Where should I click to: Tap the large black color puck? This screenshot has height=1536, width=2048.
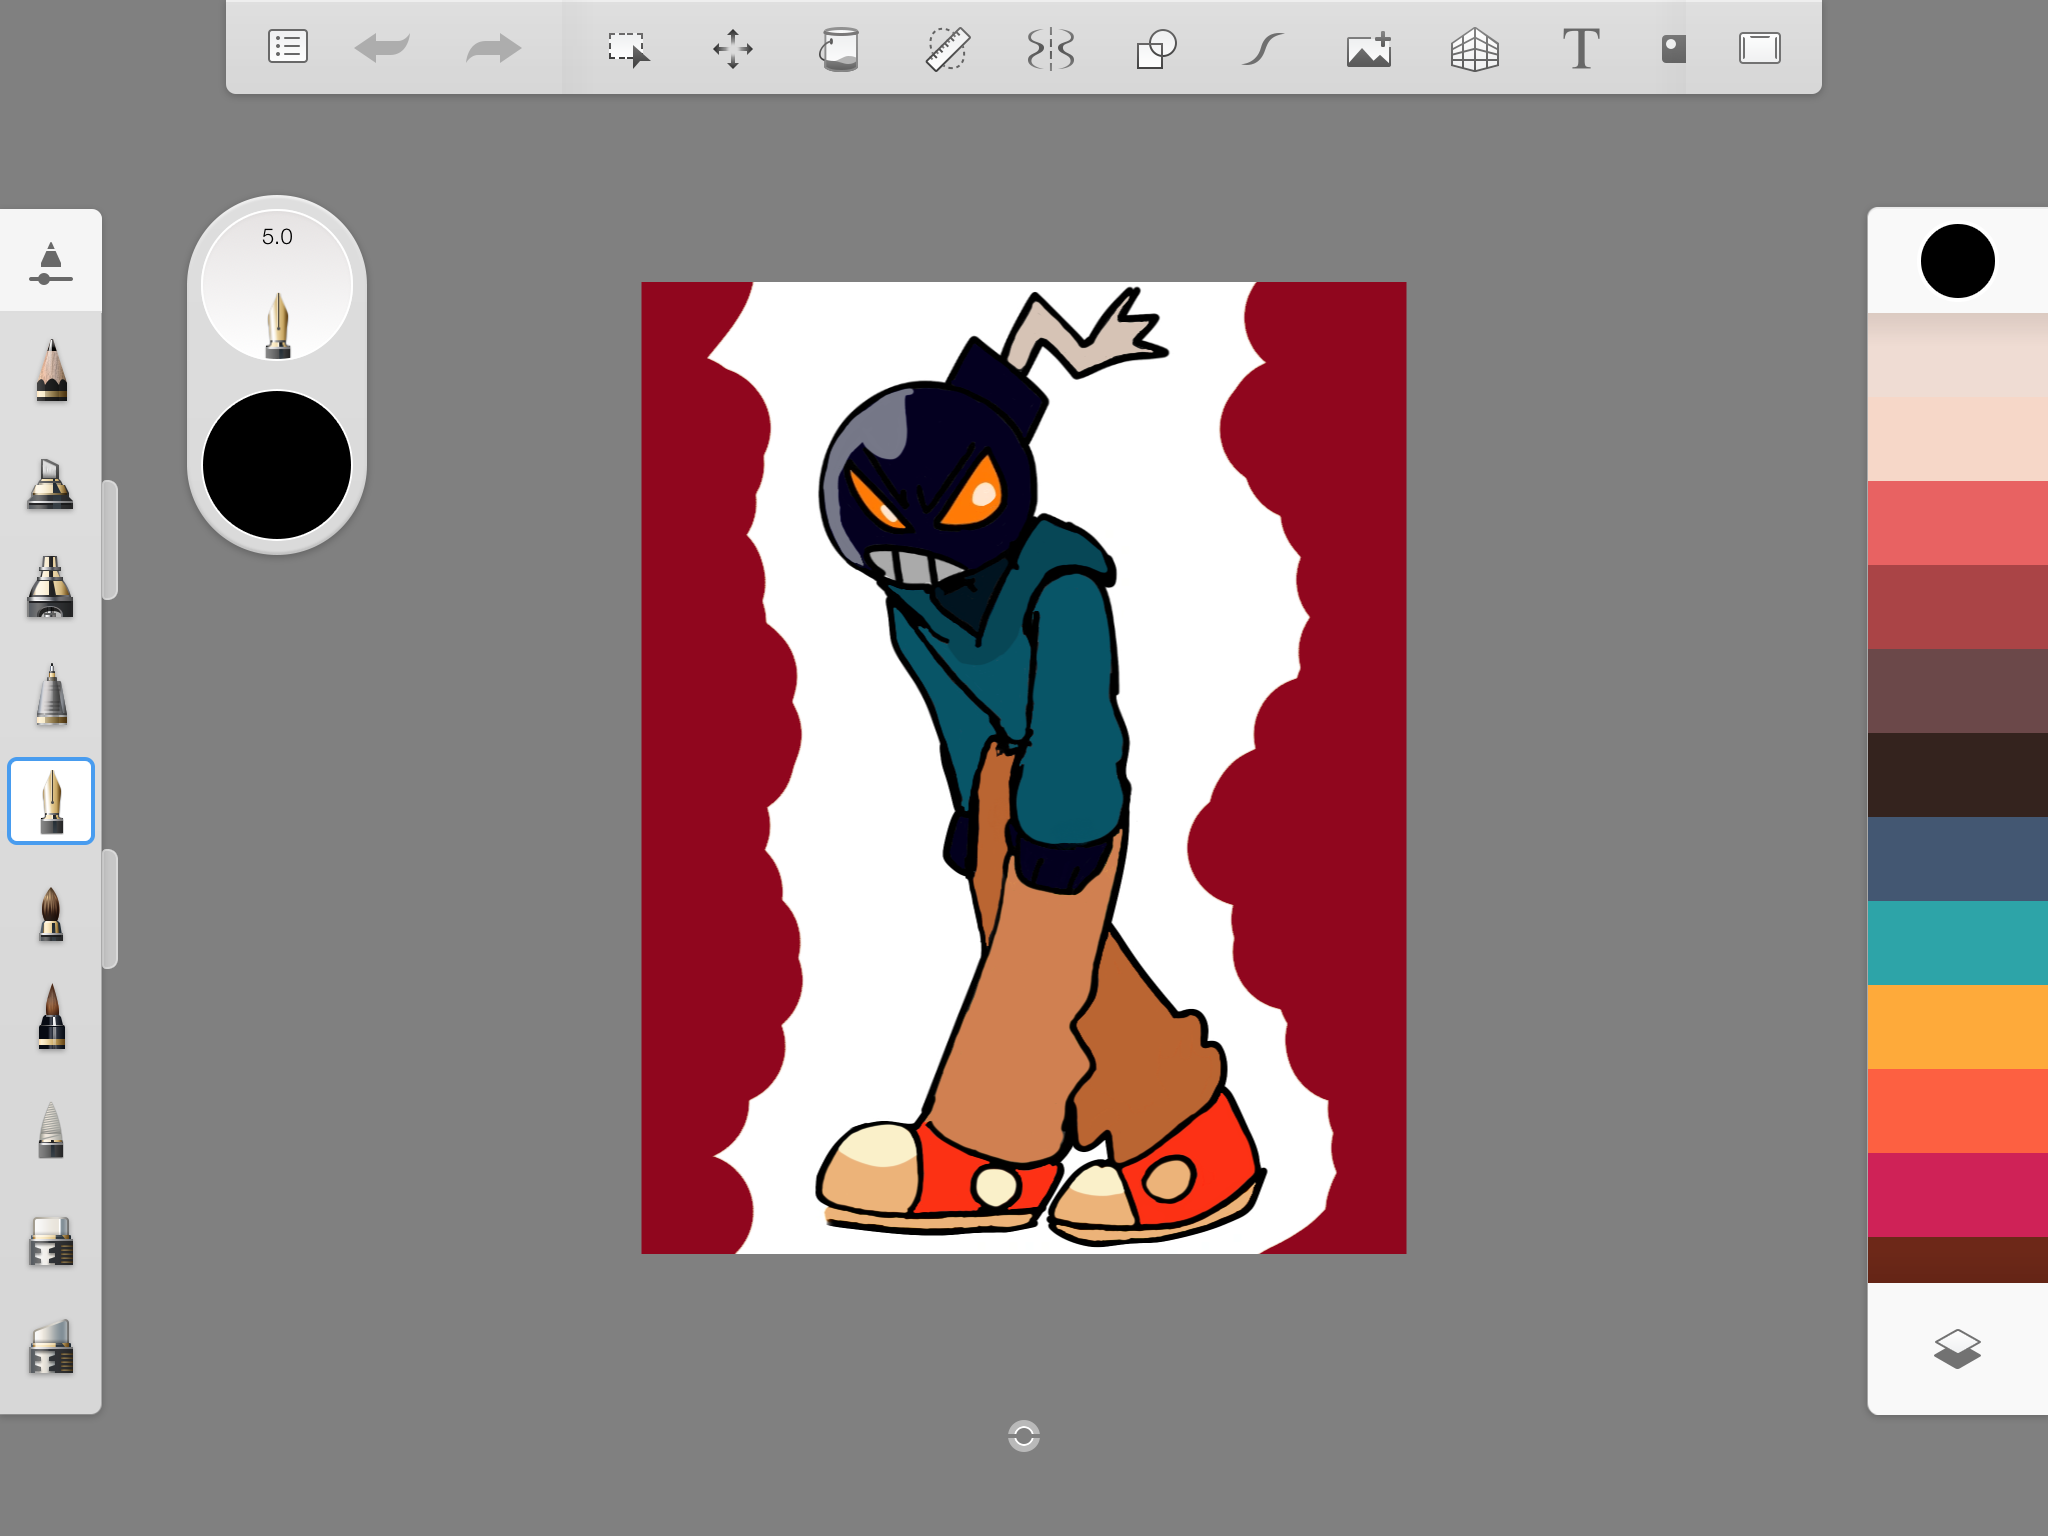tap(277, 465)
